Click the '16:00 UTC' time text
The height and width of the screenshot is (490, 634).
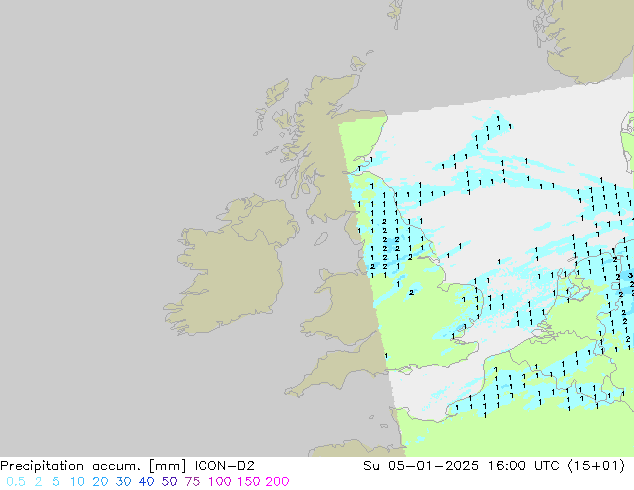523,466
